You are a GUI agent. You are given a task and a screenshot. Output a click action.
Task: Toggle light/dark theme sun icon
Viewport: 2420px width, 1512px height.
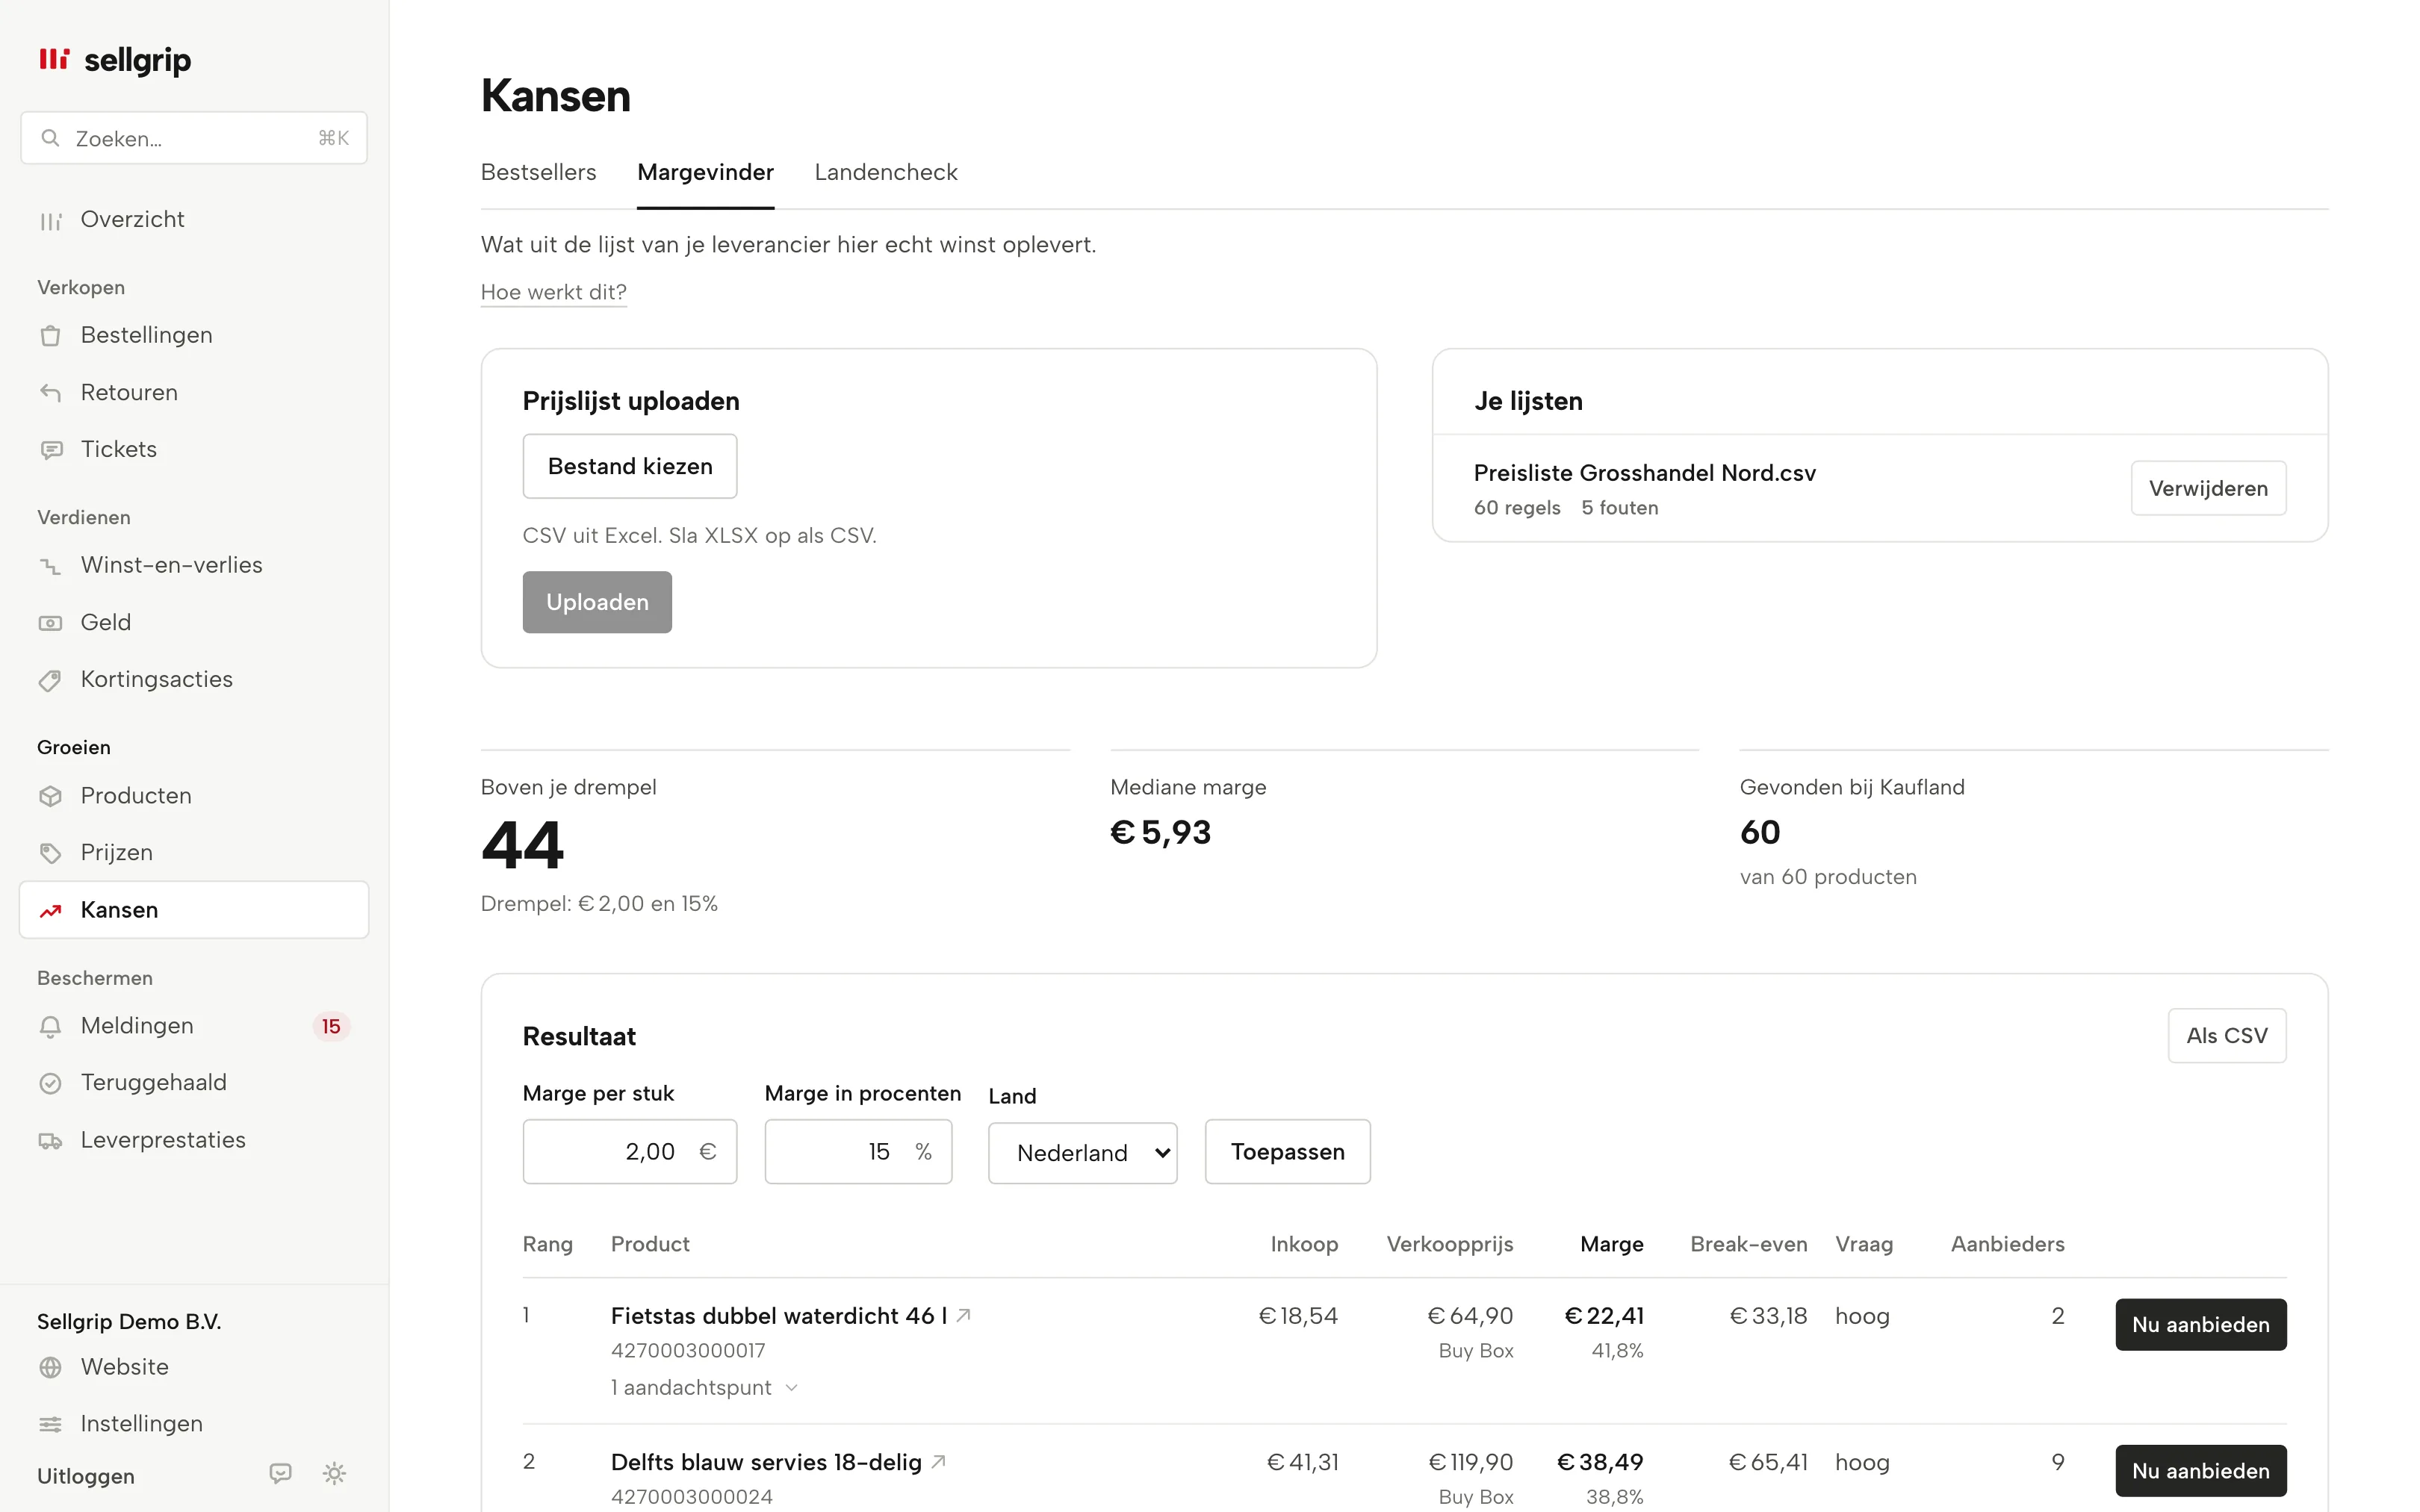(x=334, y=1473)
